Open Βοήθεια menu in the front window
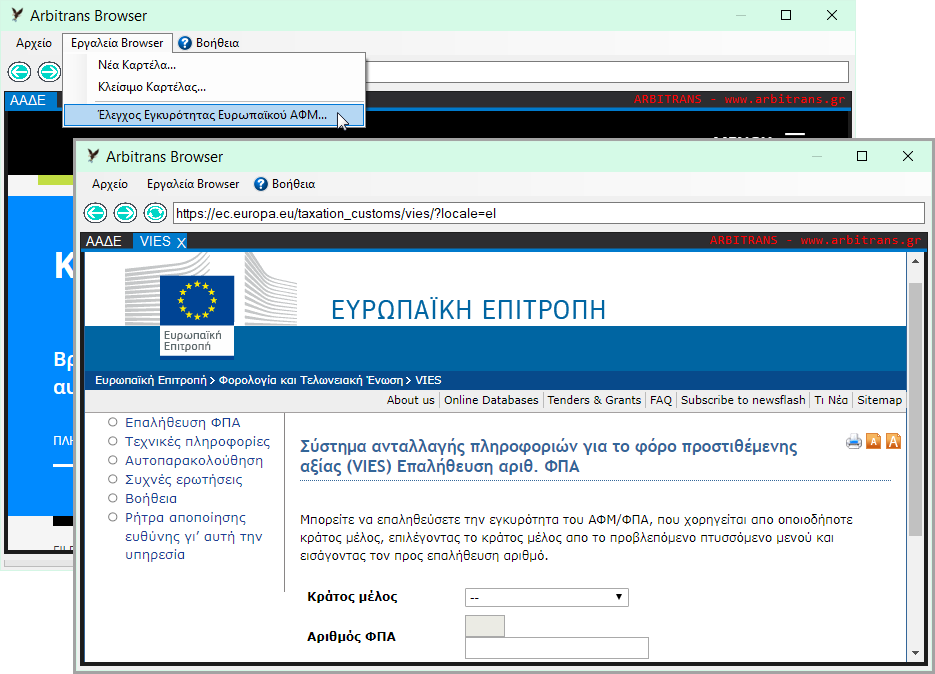Screen dimensions: 935x674 [293, 184]
